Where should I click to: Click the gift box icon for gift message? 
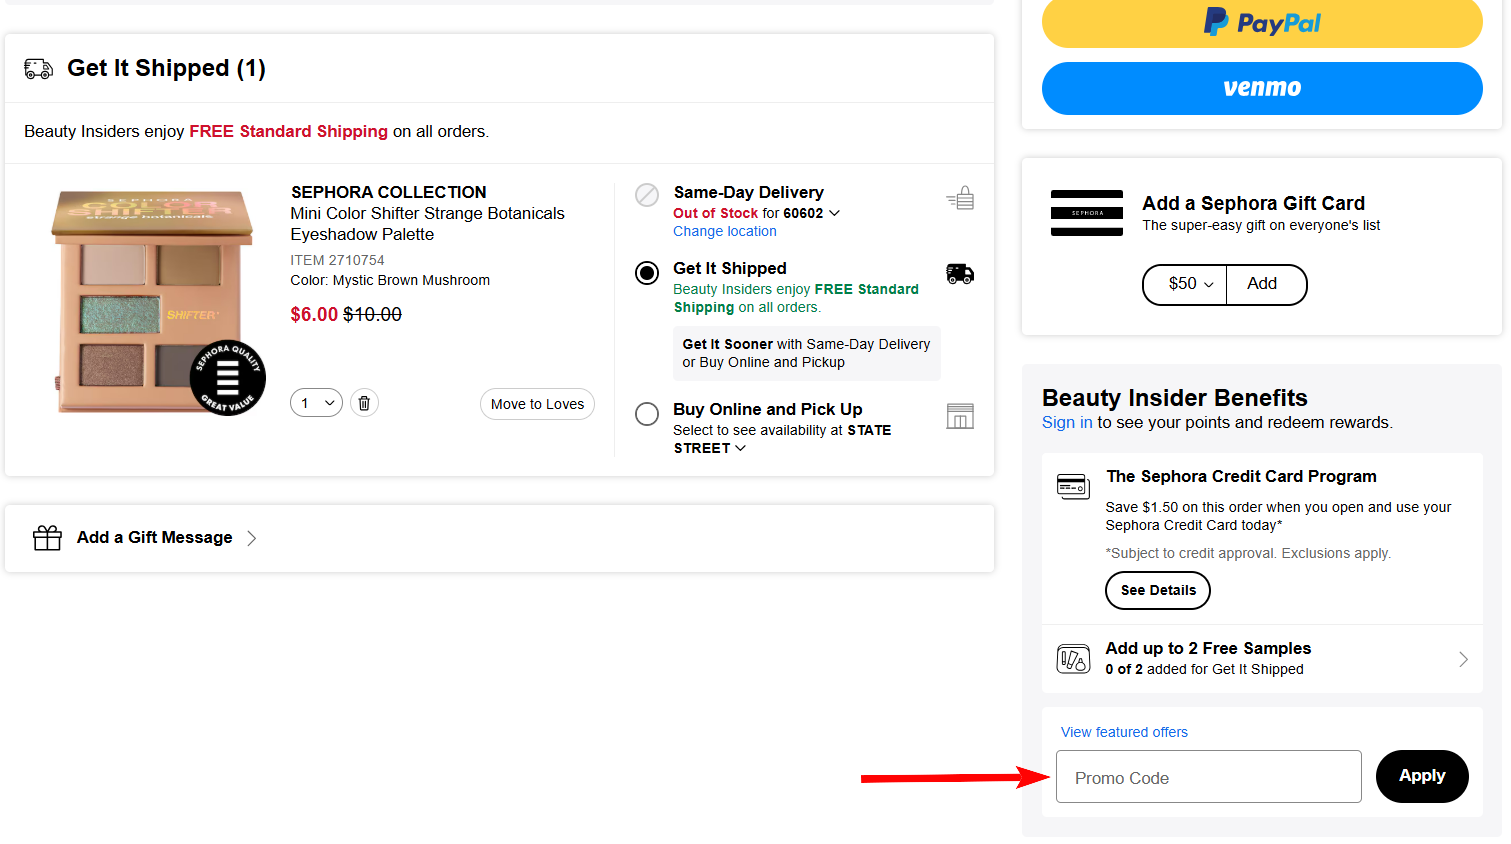tap(47, 538)
